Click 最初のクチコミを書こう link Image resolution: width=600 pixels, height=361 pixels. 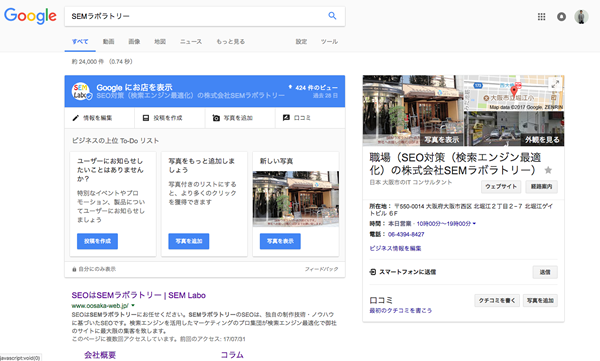pyautogui.click(x=401, y=310)
